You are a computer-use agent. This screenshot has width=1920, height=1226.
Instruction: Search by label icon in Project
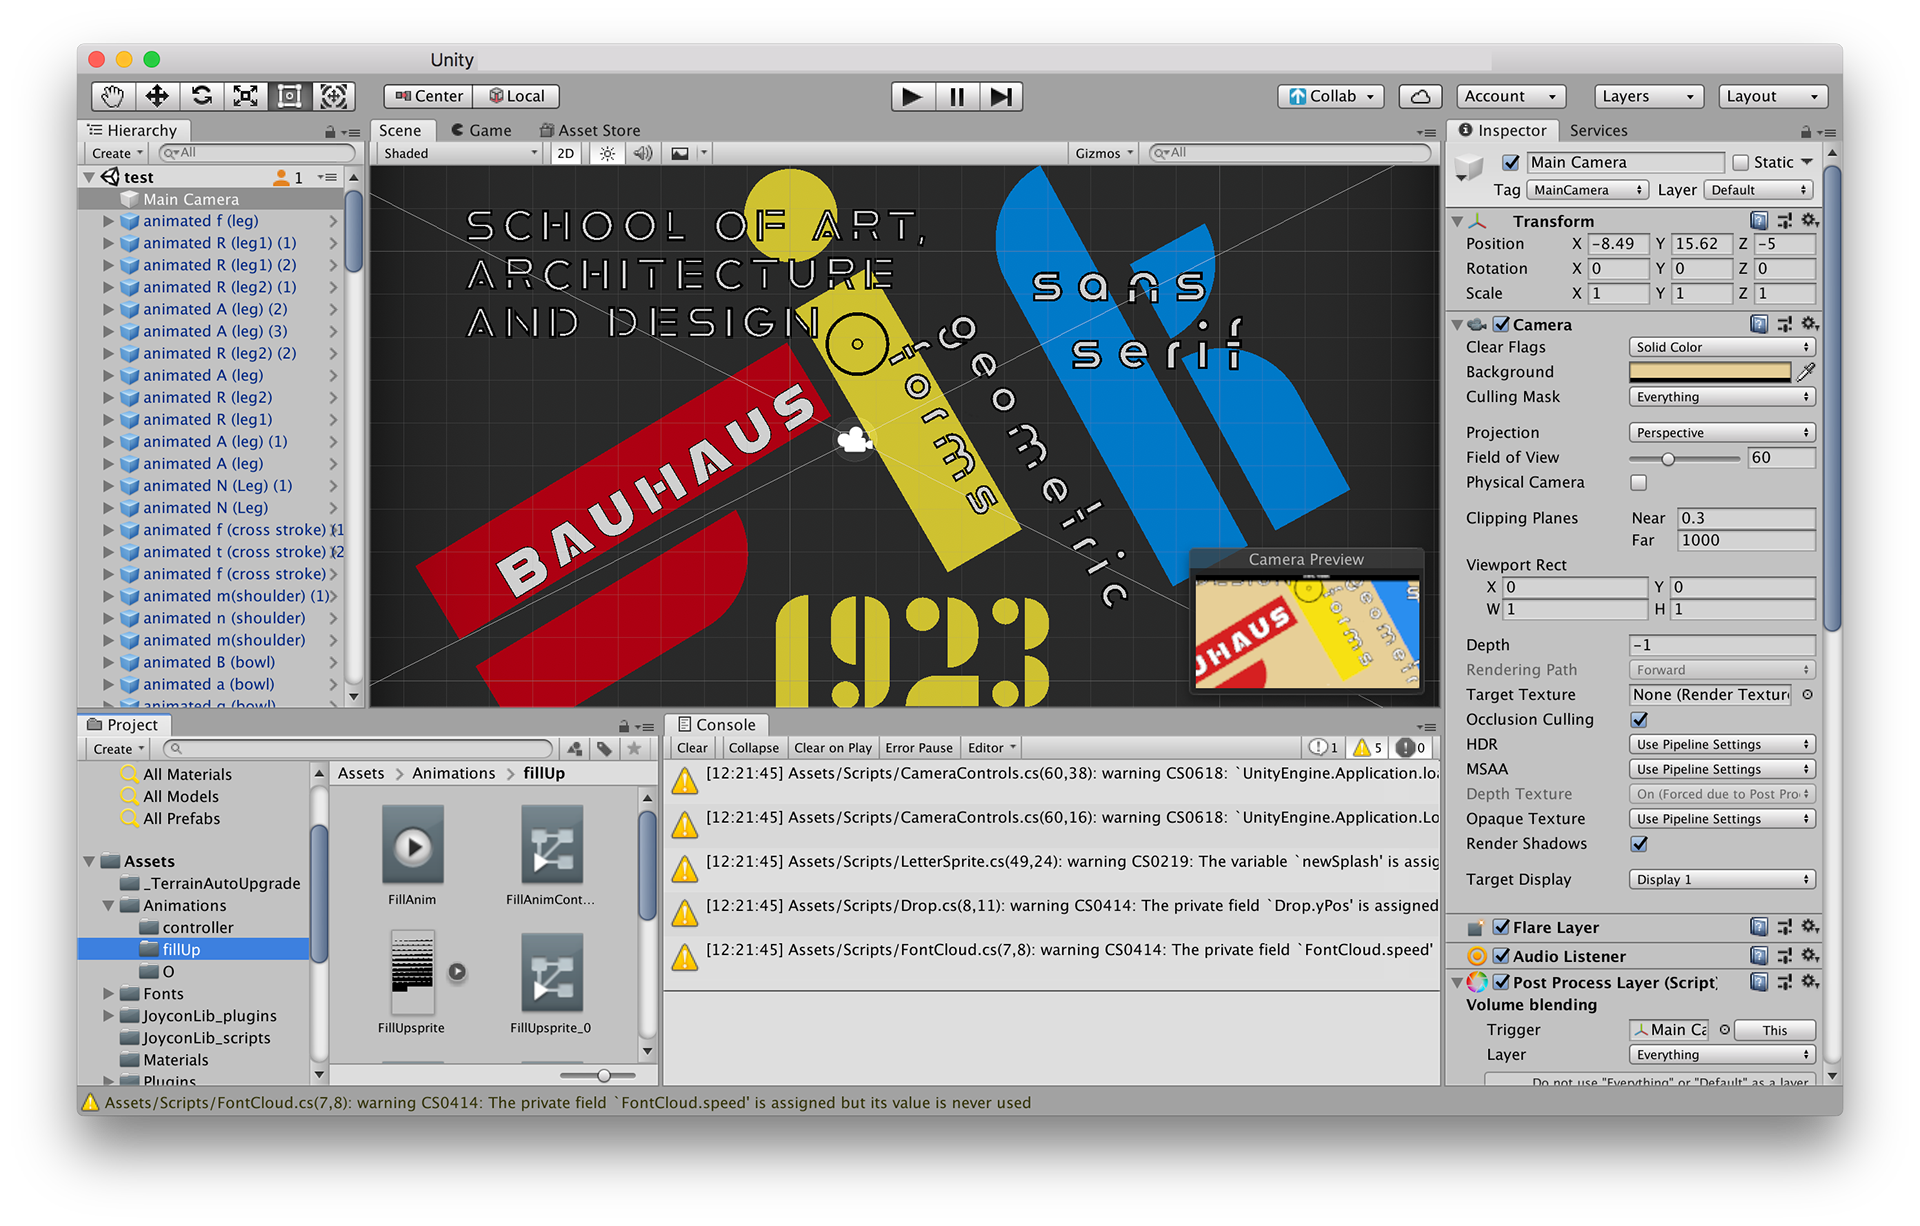click(x=604, y=748)
